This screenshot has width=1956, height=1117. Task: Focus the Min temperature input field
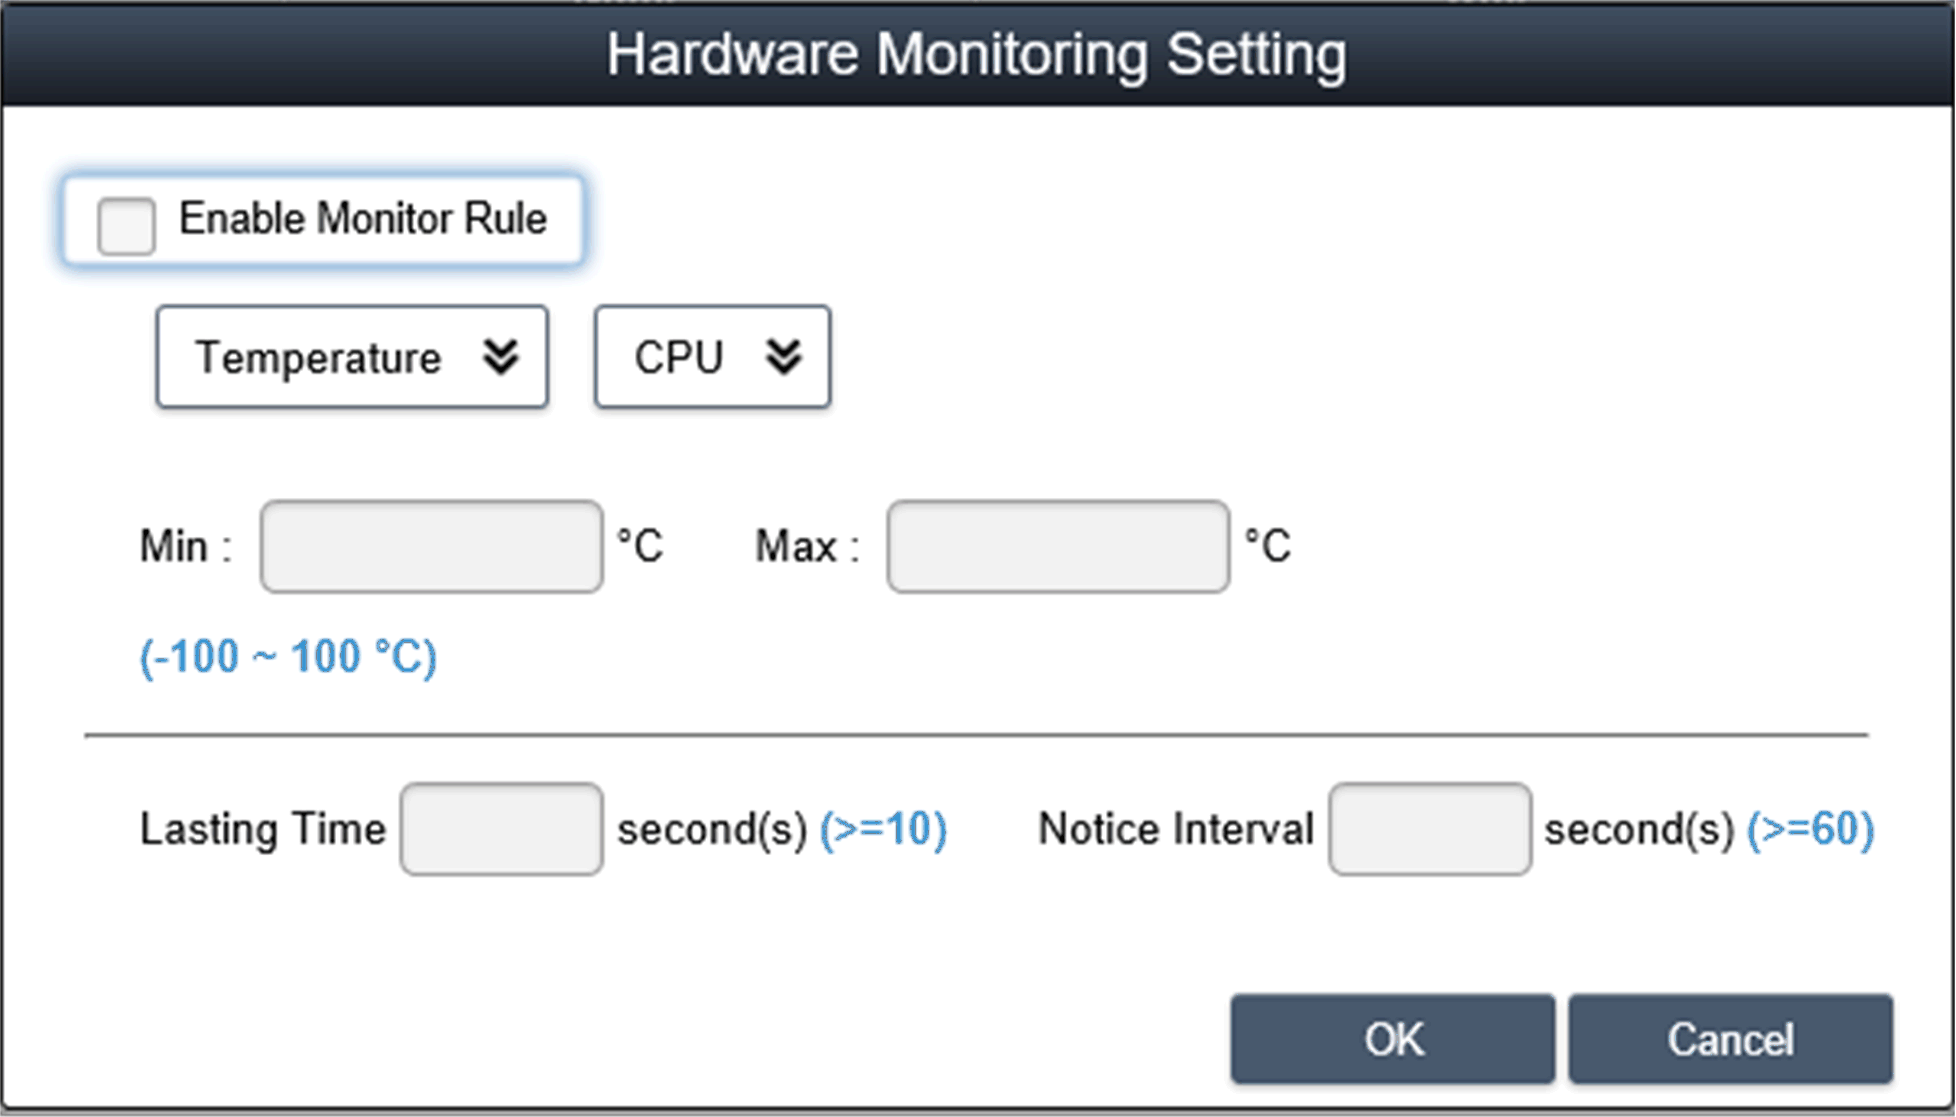[x=431, y=547]
